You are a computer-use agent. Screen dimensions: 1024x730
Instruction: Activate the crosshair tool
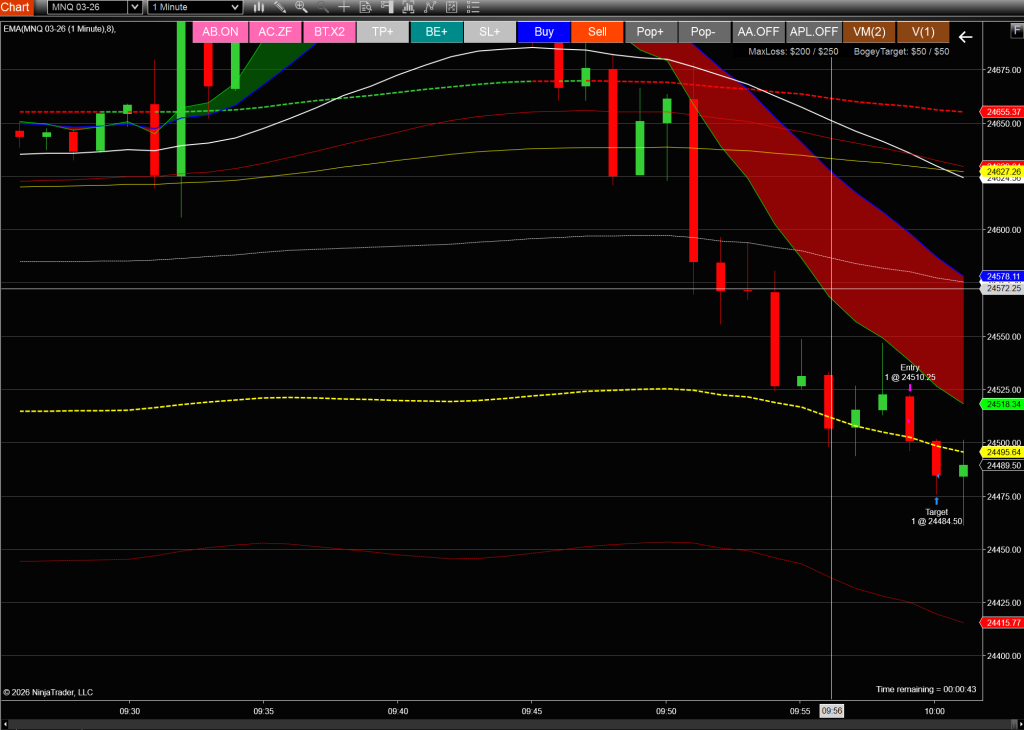point(344,7)
